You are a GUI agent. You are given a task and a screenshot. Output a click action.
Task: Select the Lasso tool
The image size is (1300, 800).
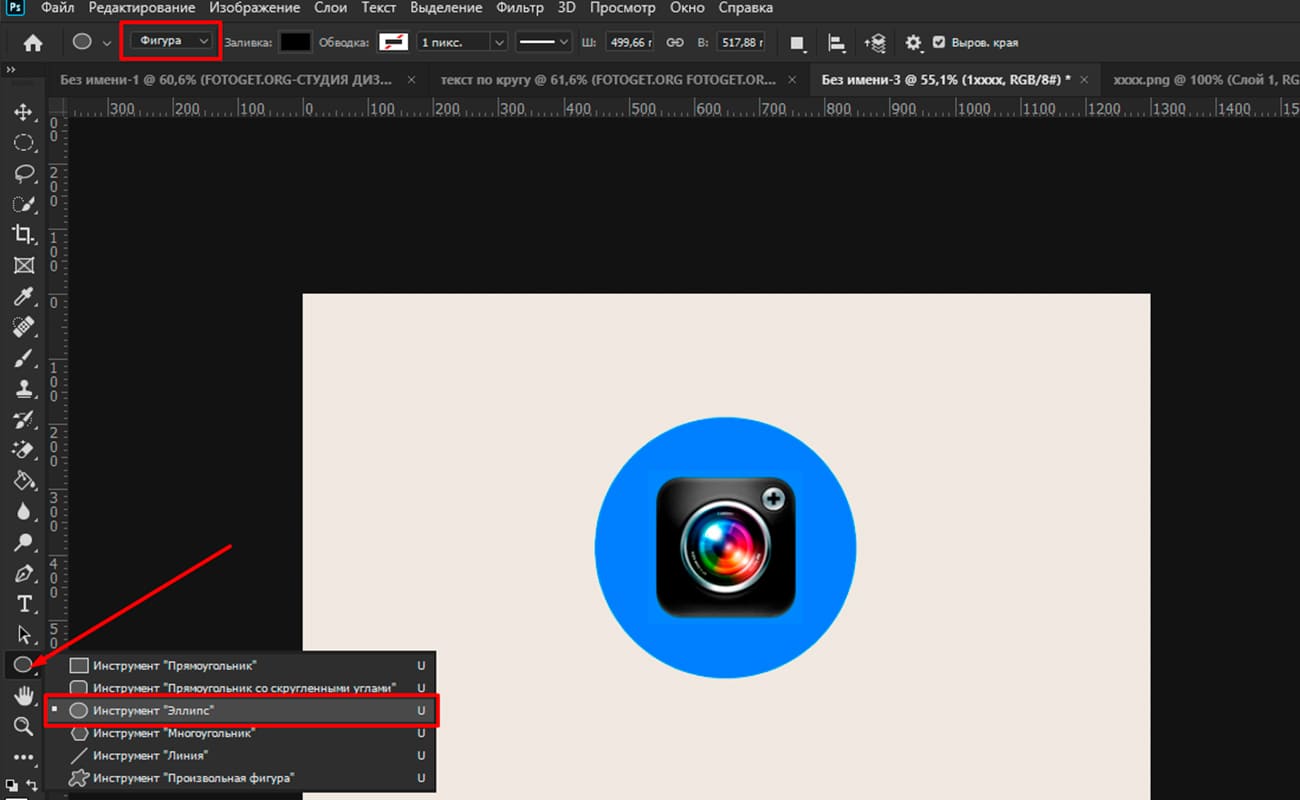click(x=23, y=174)
